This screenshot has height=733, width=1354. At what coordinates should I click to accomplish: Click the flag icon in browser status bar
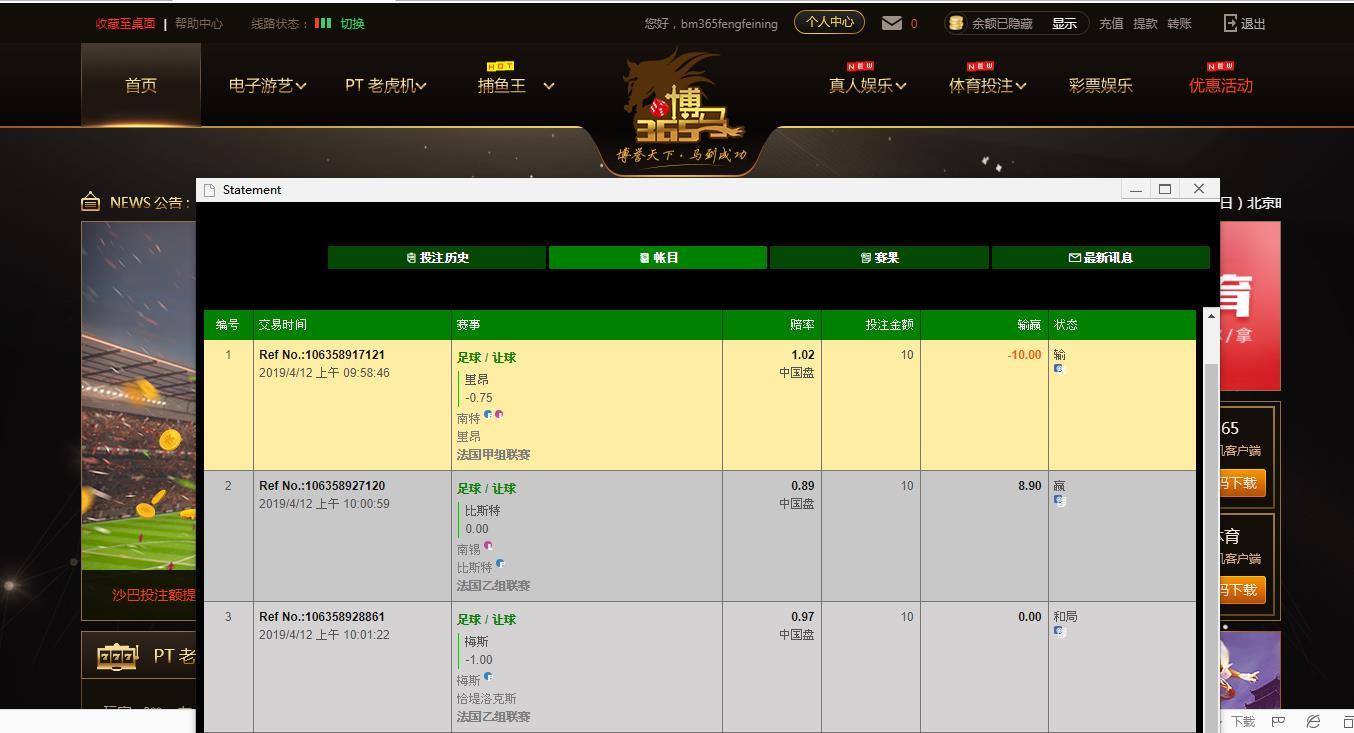[1278, 721]
